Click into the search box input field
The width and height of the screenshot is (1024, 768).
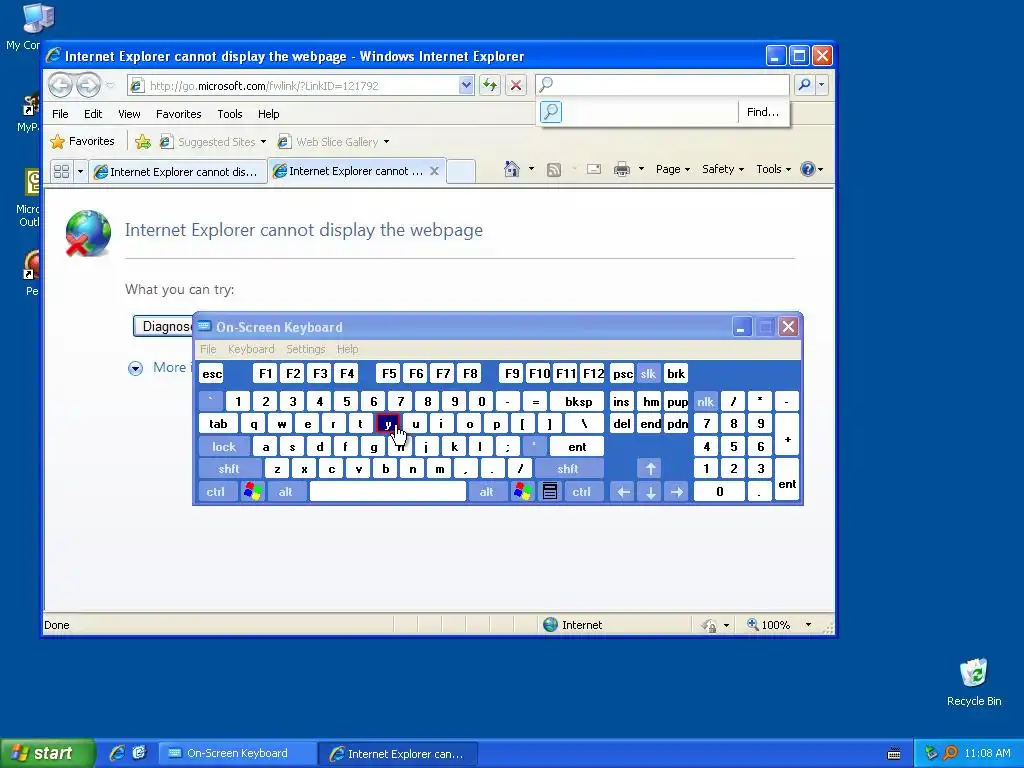pyautogui.click(x=662, y=84)
